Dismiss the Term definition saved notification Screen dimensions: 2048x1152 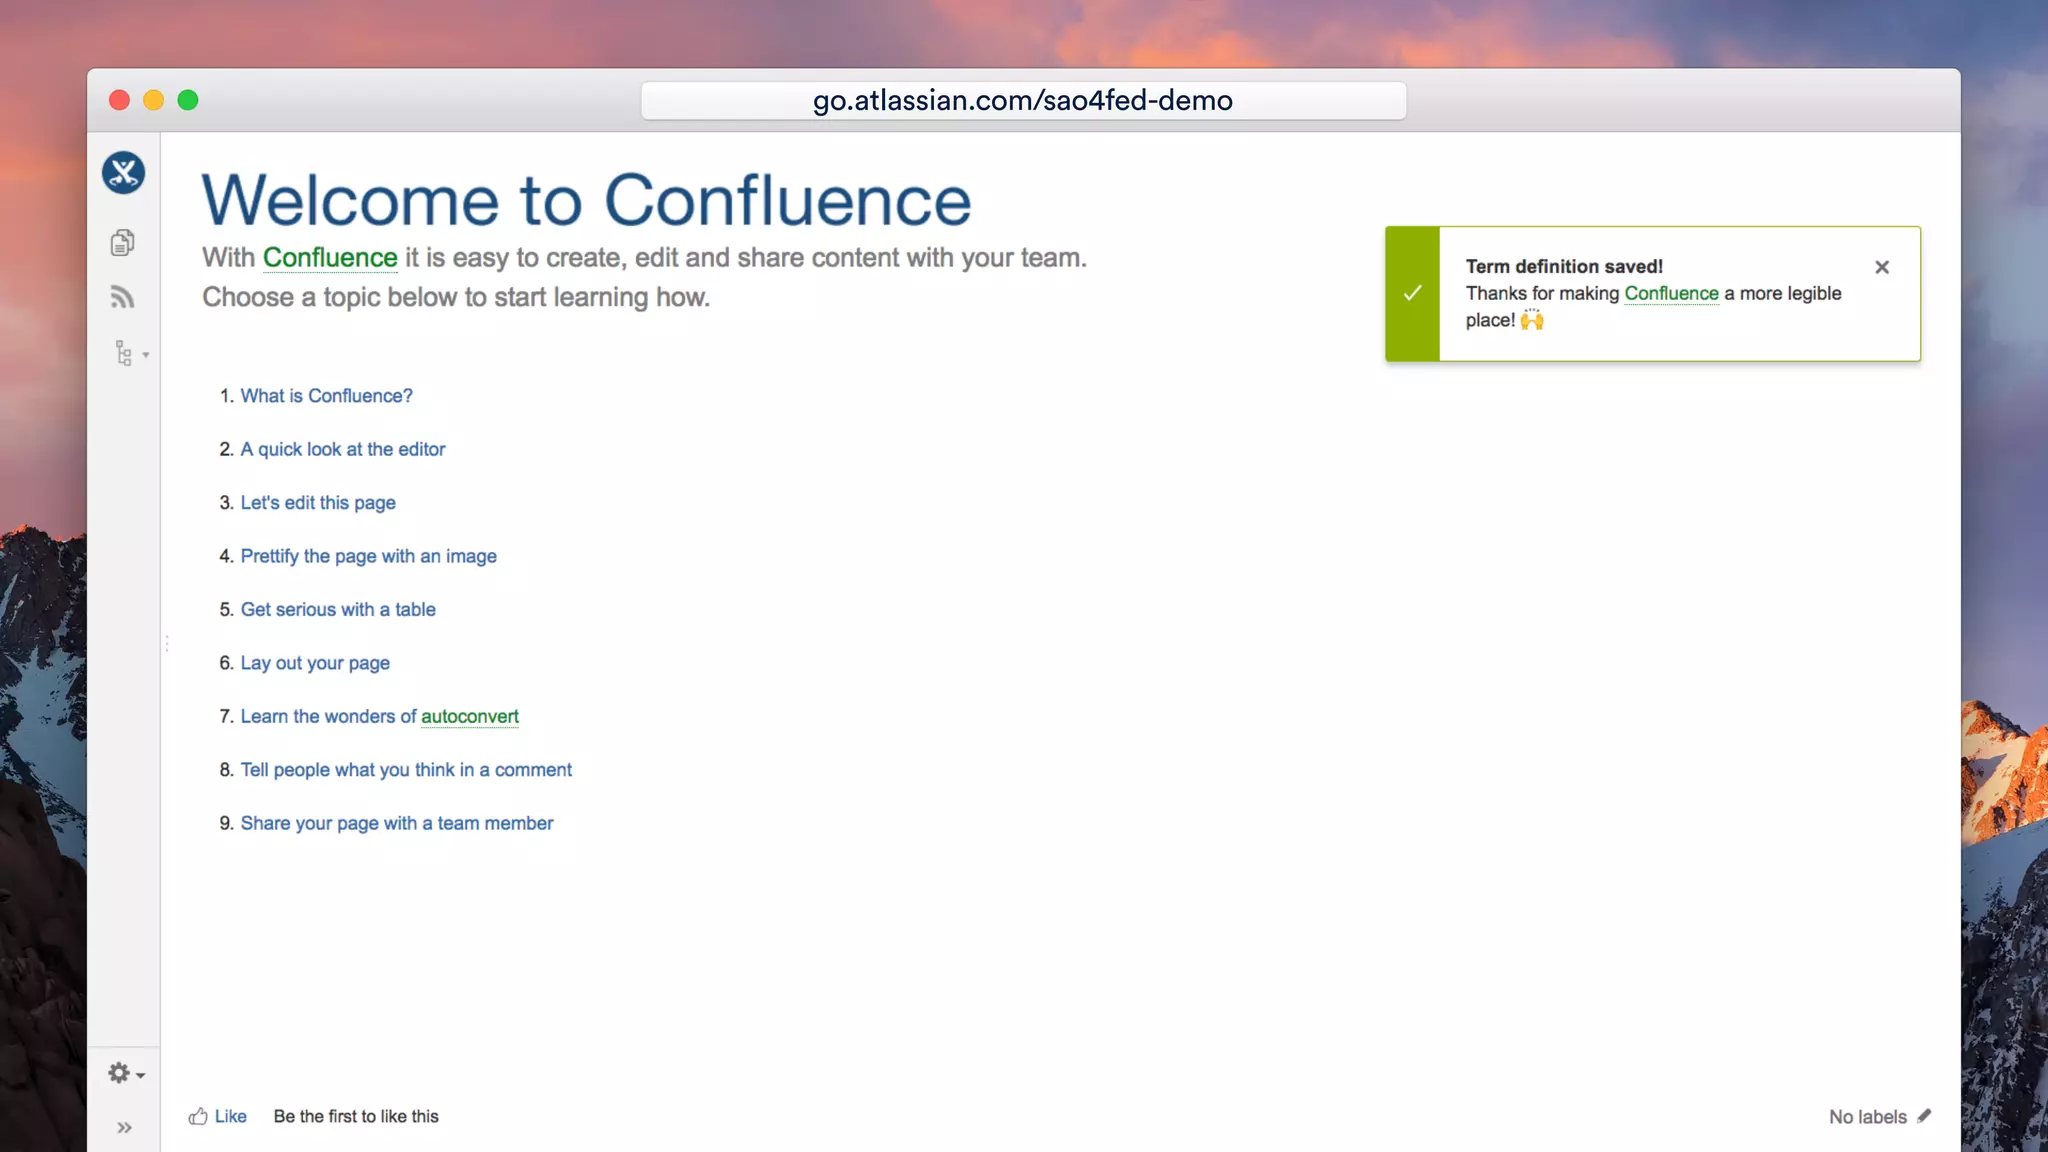pyautogui.click(x=1882, y=267)
